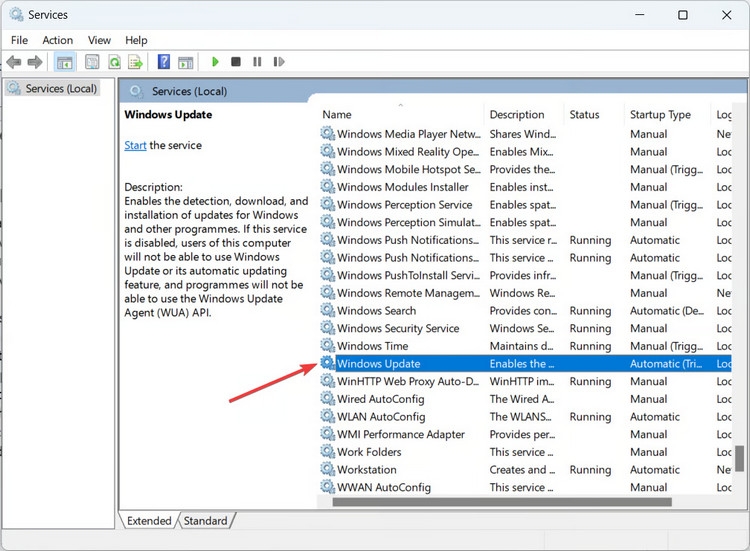Viewport: 750px width, 551px height.
Task: Click the Pause Service toolbar icon
Action: pos(257,62)
